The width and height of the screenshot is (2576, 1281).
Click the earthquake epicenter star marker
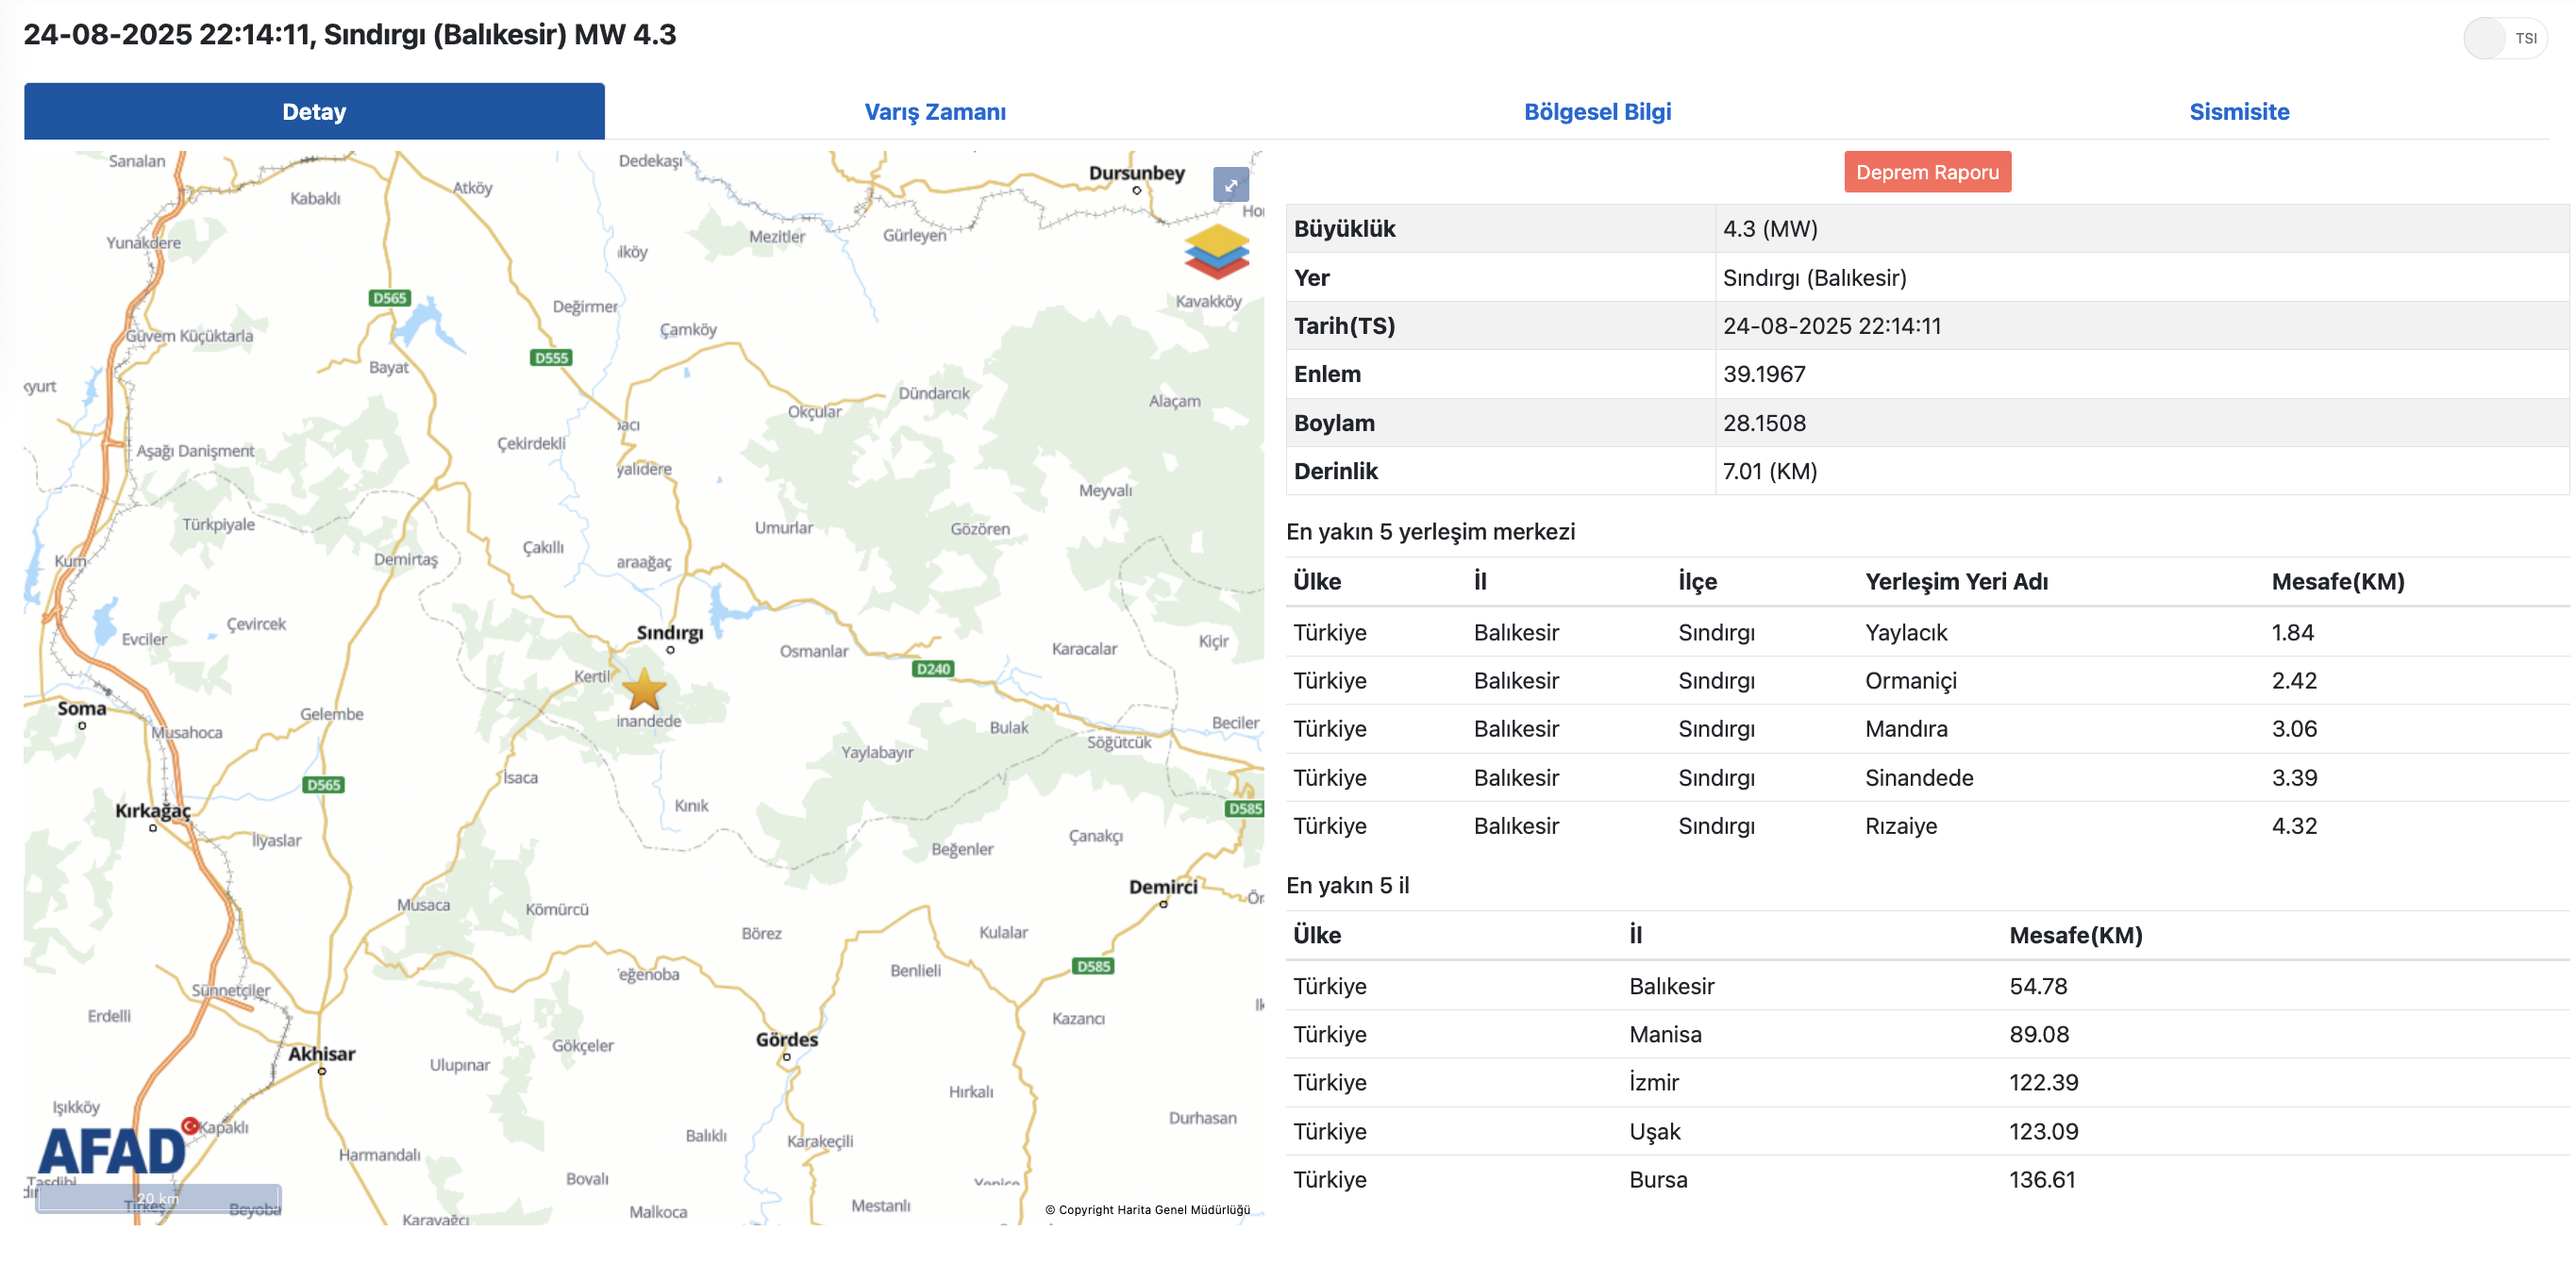coord(644,689)
